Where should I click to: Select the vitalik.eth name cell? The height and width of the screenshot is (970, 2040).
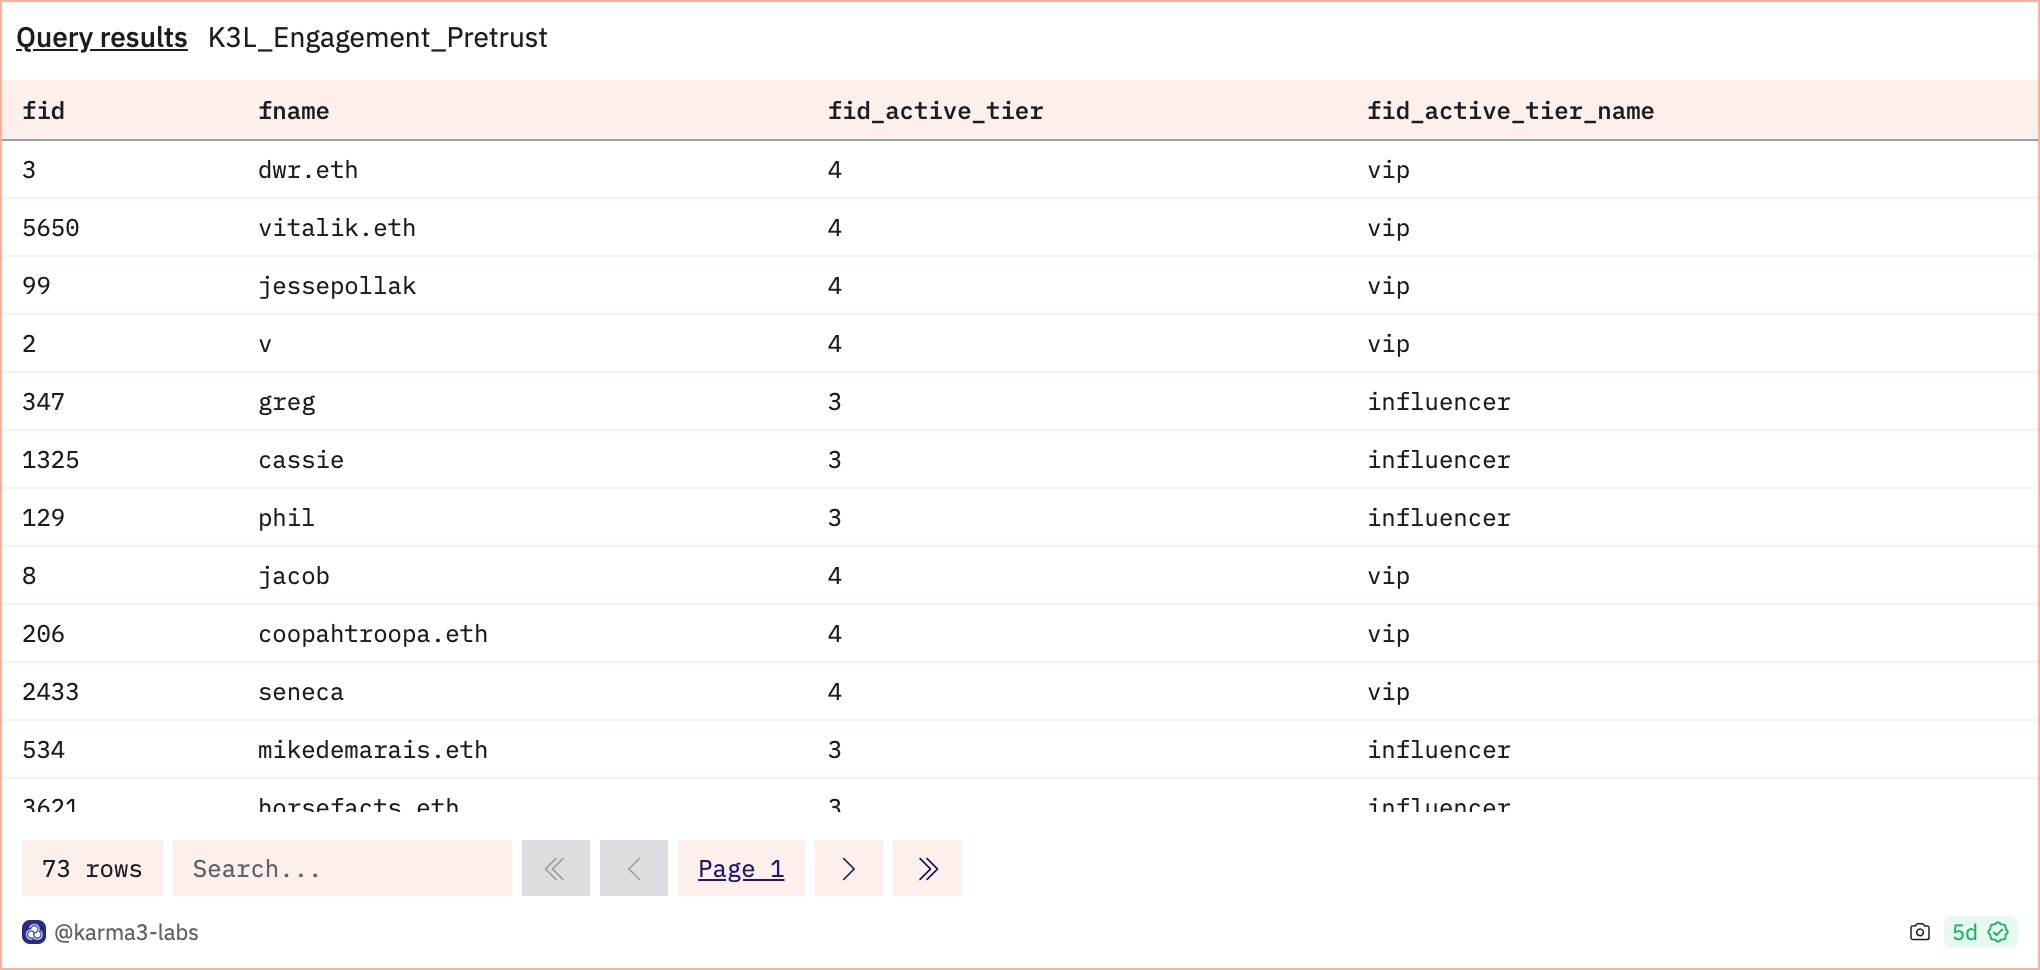[337, 228]
